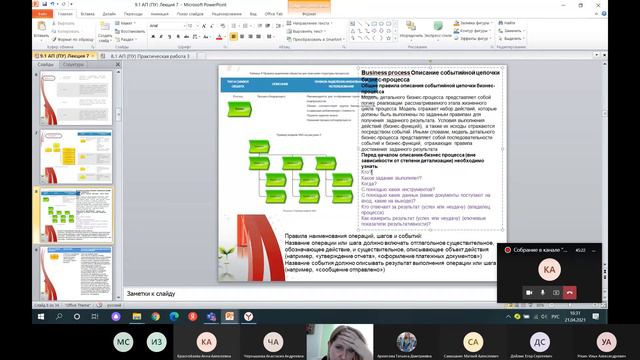Open the Format (Формат) contextual tab
This screenshot has height=360, width=640.
coord(309,14)
